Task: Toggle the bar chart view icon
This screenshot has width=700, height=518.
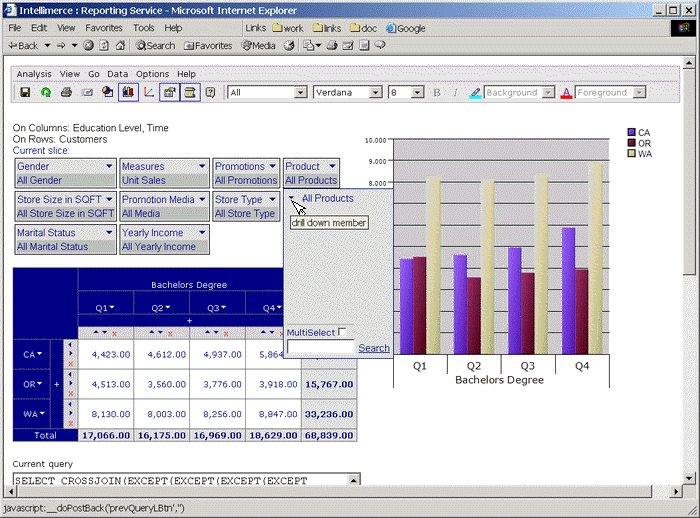Action: [x=128, y=92]
